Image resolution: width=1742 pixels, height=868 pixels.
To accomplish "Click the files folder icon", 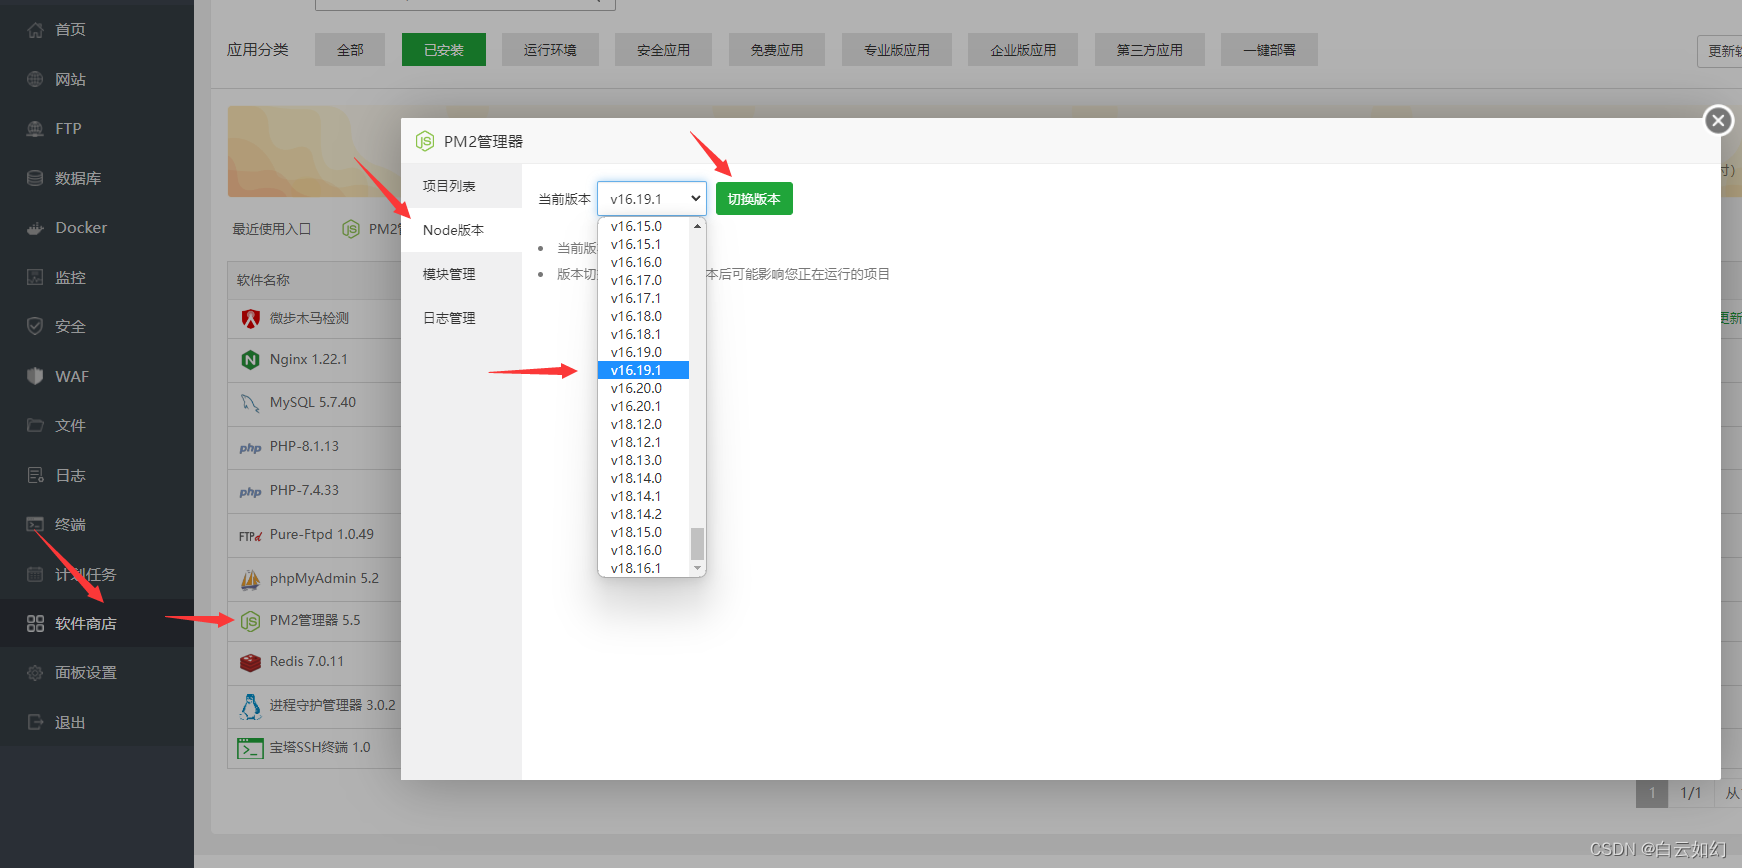I will pos(35,425).
